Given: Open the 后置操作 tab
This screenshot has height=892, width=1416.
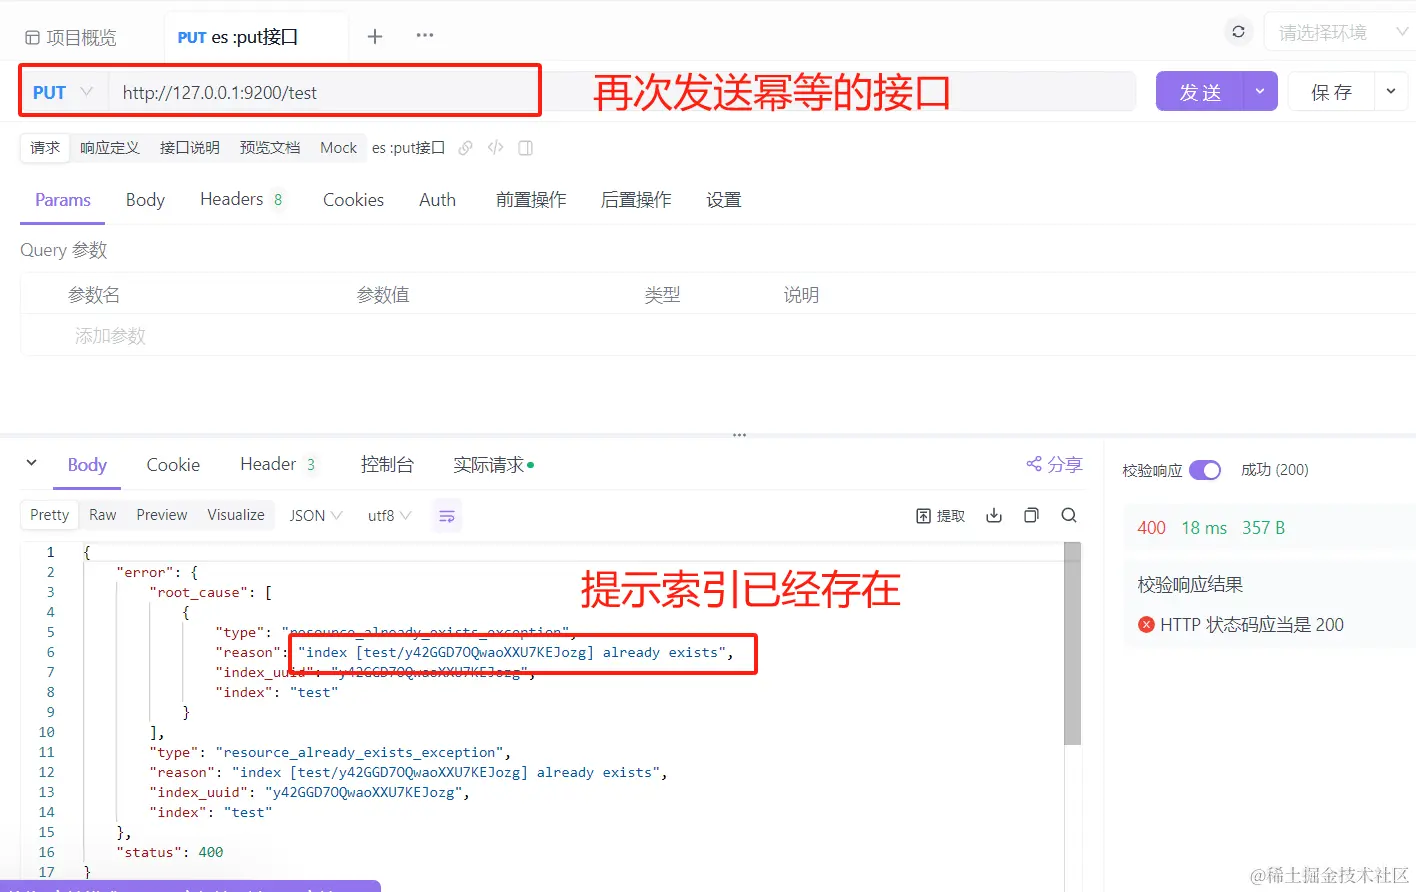Looking at the screenshot, I should 636,200.
